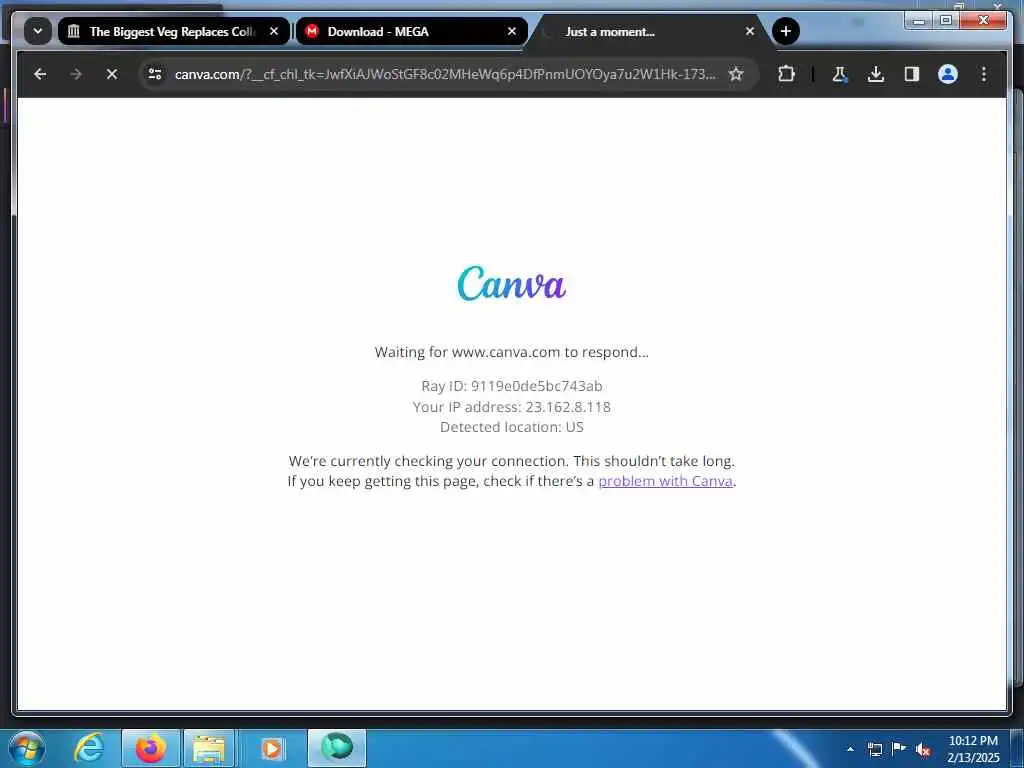
Task: Click Your IP address: 23.162.8.118 text
Action: [511, 407]
